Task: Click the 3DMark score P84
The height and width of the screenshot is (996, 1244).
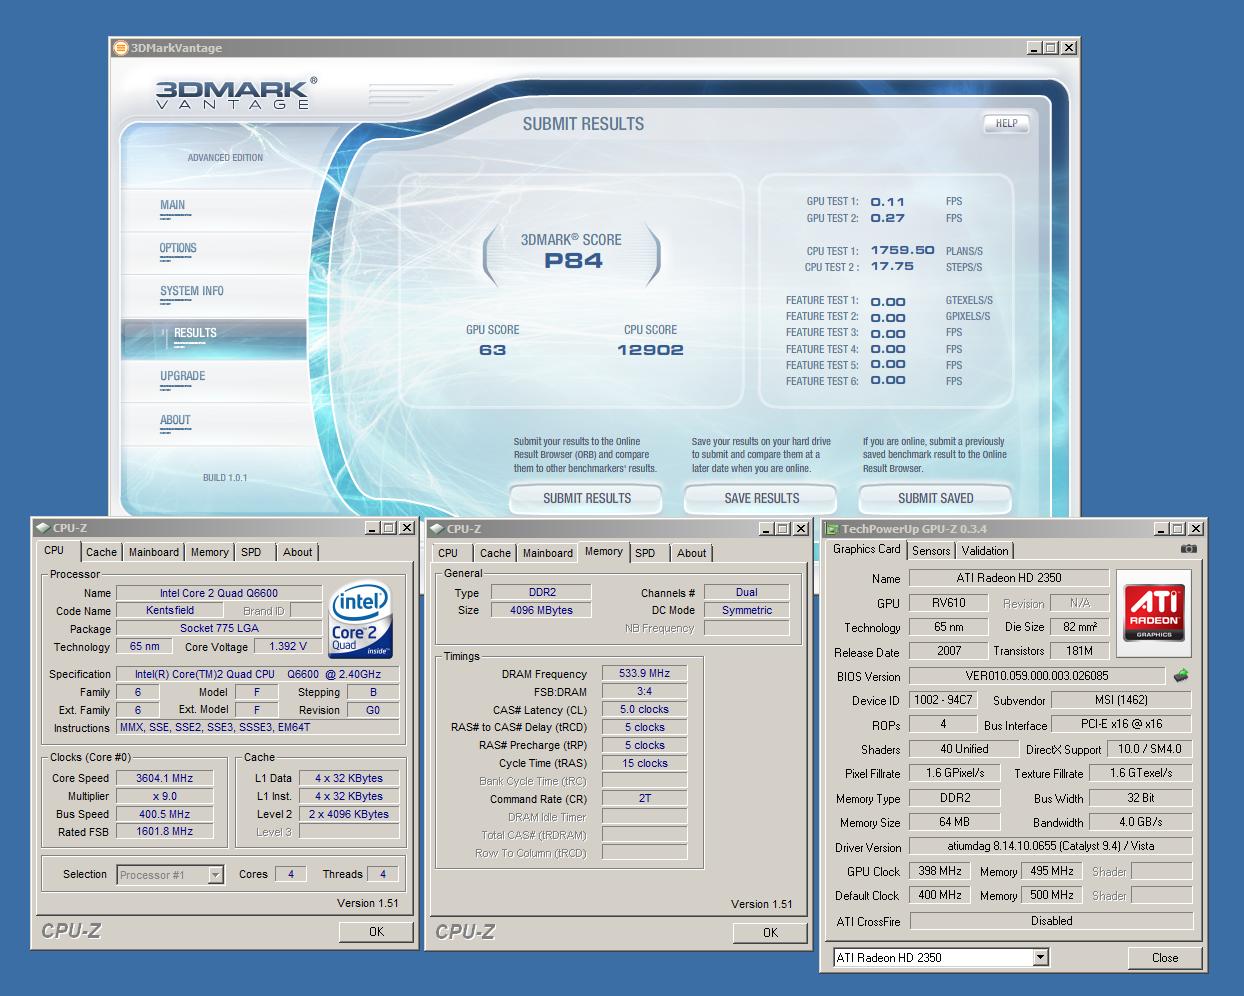Action: click(x=573, y=261)
